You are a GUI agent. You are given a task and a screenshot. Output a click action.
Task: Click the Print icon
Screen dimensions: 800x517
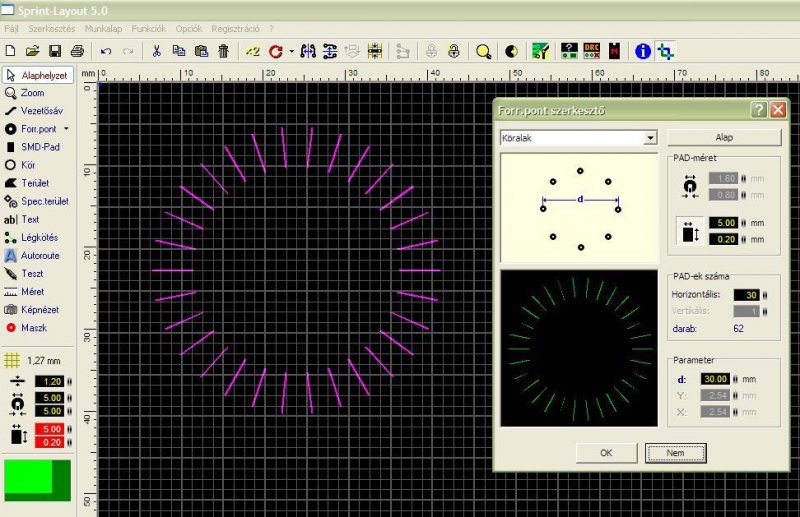(77, 51)
